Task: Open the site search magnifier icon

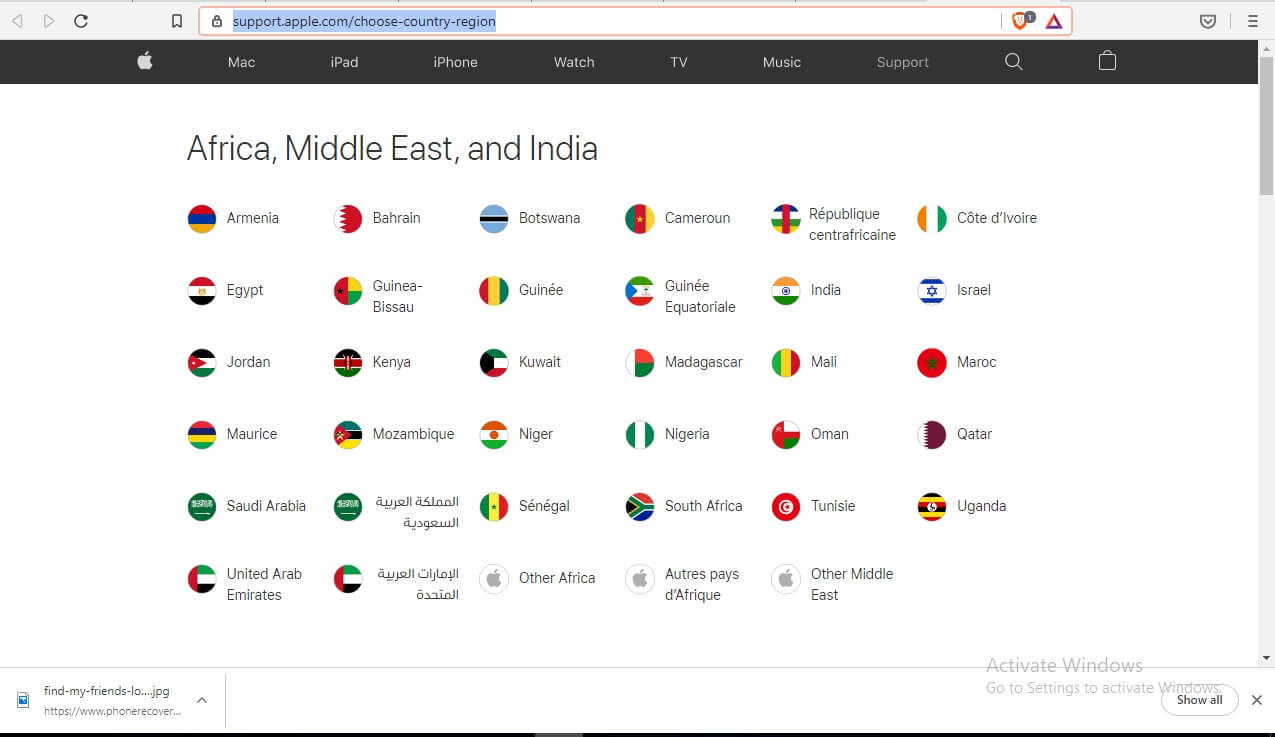Action: [1013, 61]
